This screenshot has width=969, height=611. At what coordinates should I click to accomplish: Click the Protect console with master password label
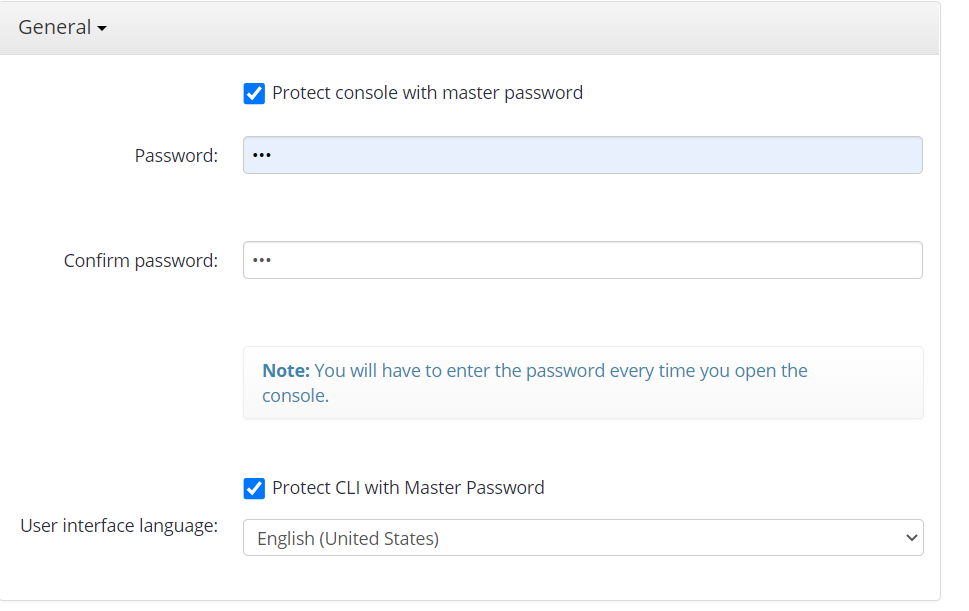click(x=426, y=93)
